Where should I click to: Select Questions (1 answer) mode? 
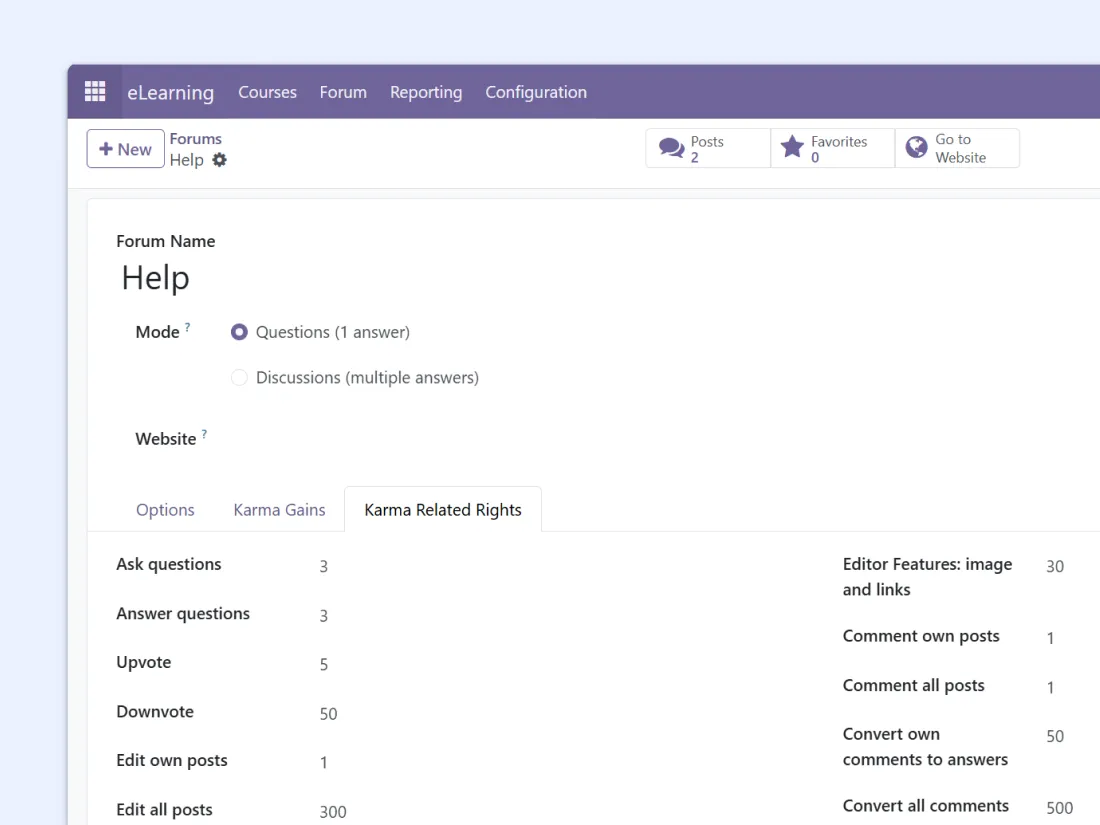(239, 332)
